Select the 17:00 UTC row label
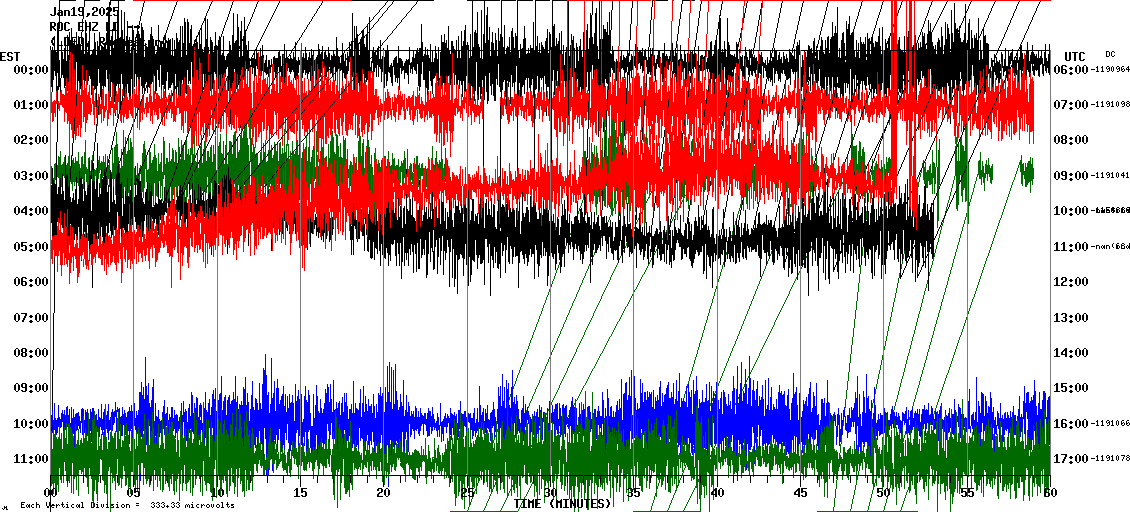The image size is (1130, 519). (x=1070, y=459)
